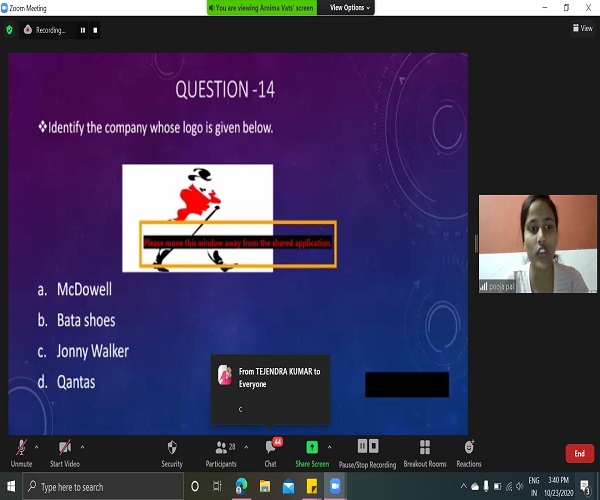Click Zoom Meeting window title icon
Screen dimensions: 600x500
4,8
